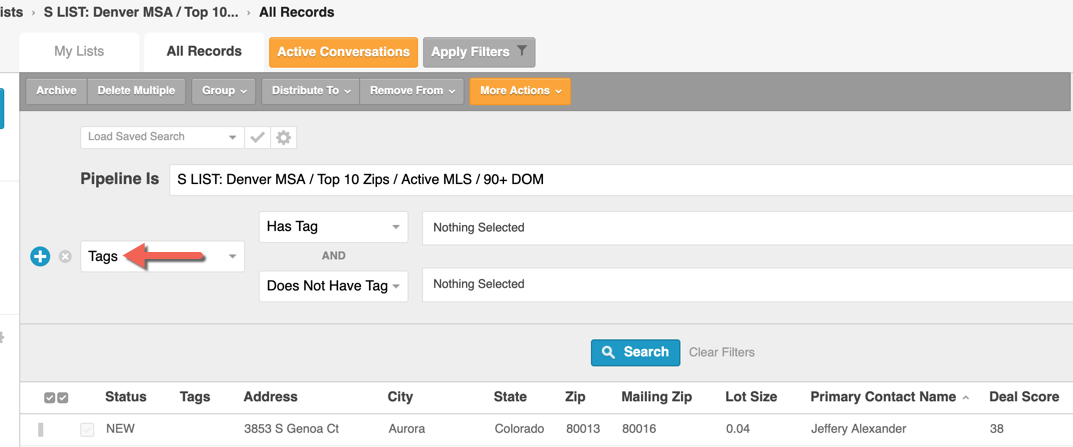The image size is (1073, 447).
Task: Sort by the Address column header
Action: tap(270, 397)
